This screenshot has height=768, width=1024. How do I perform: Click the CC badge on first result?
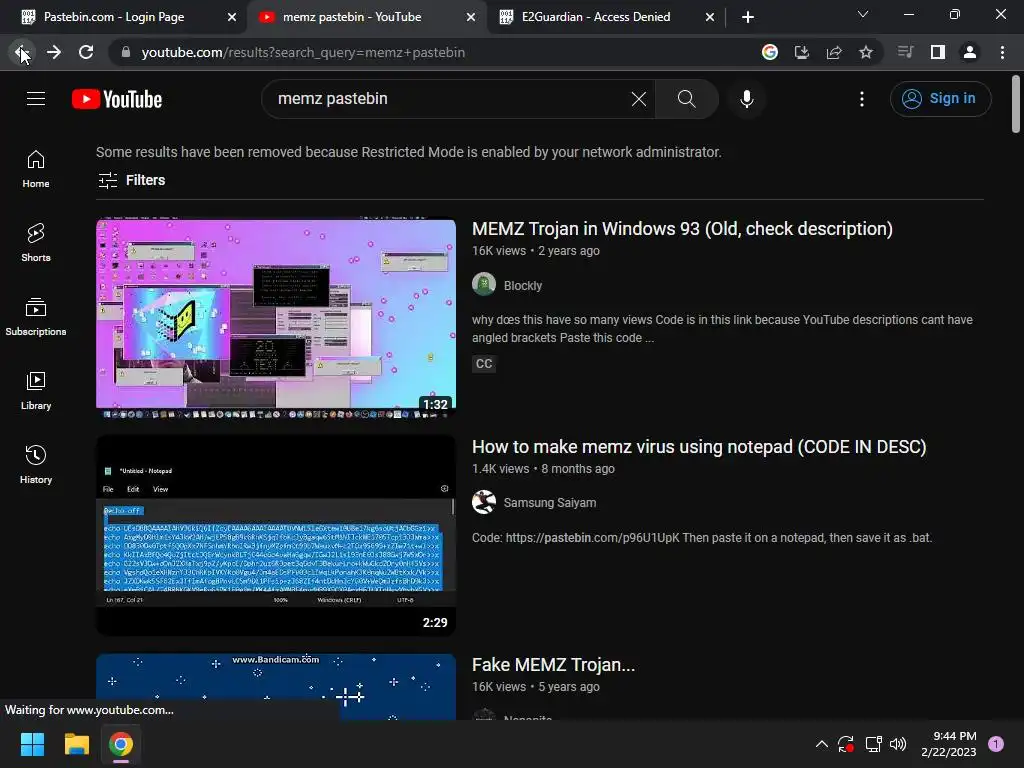point(484,364)
